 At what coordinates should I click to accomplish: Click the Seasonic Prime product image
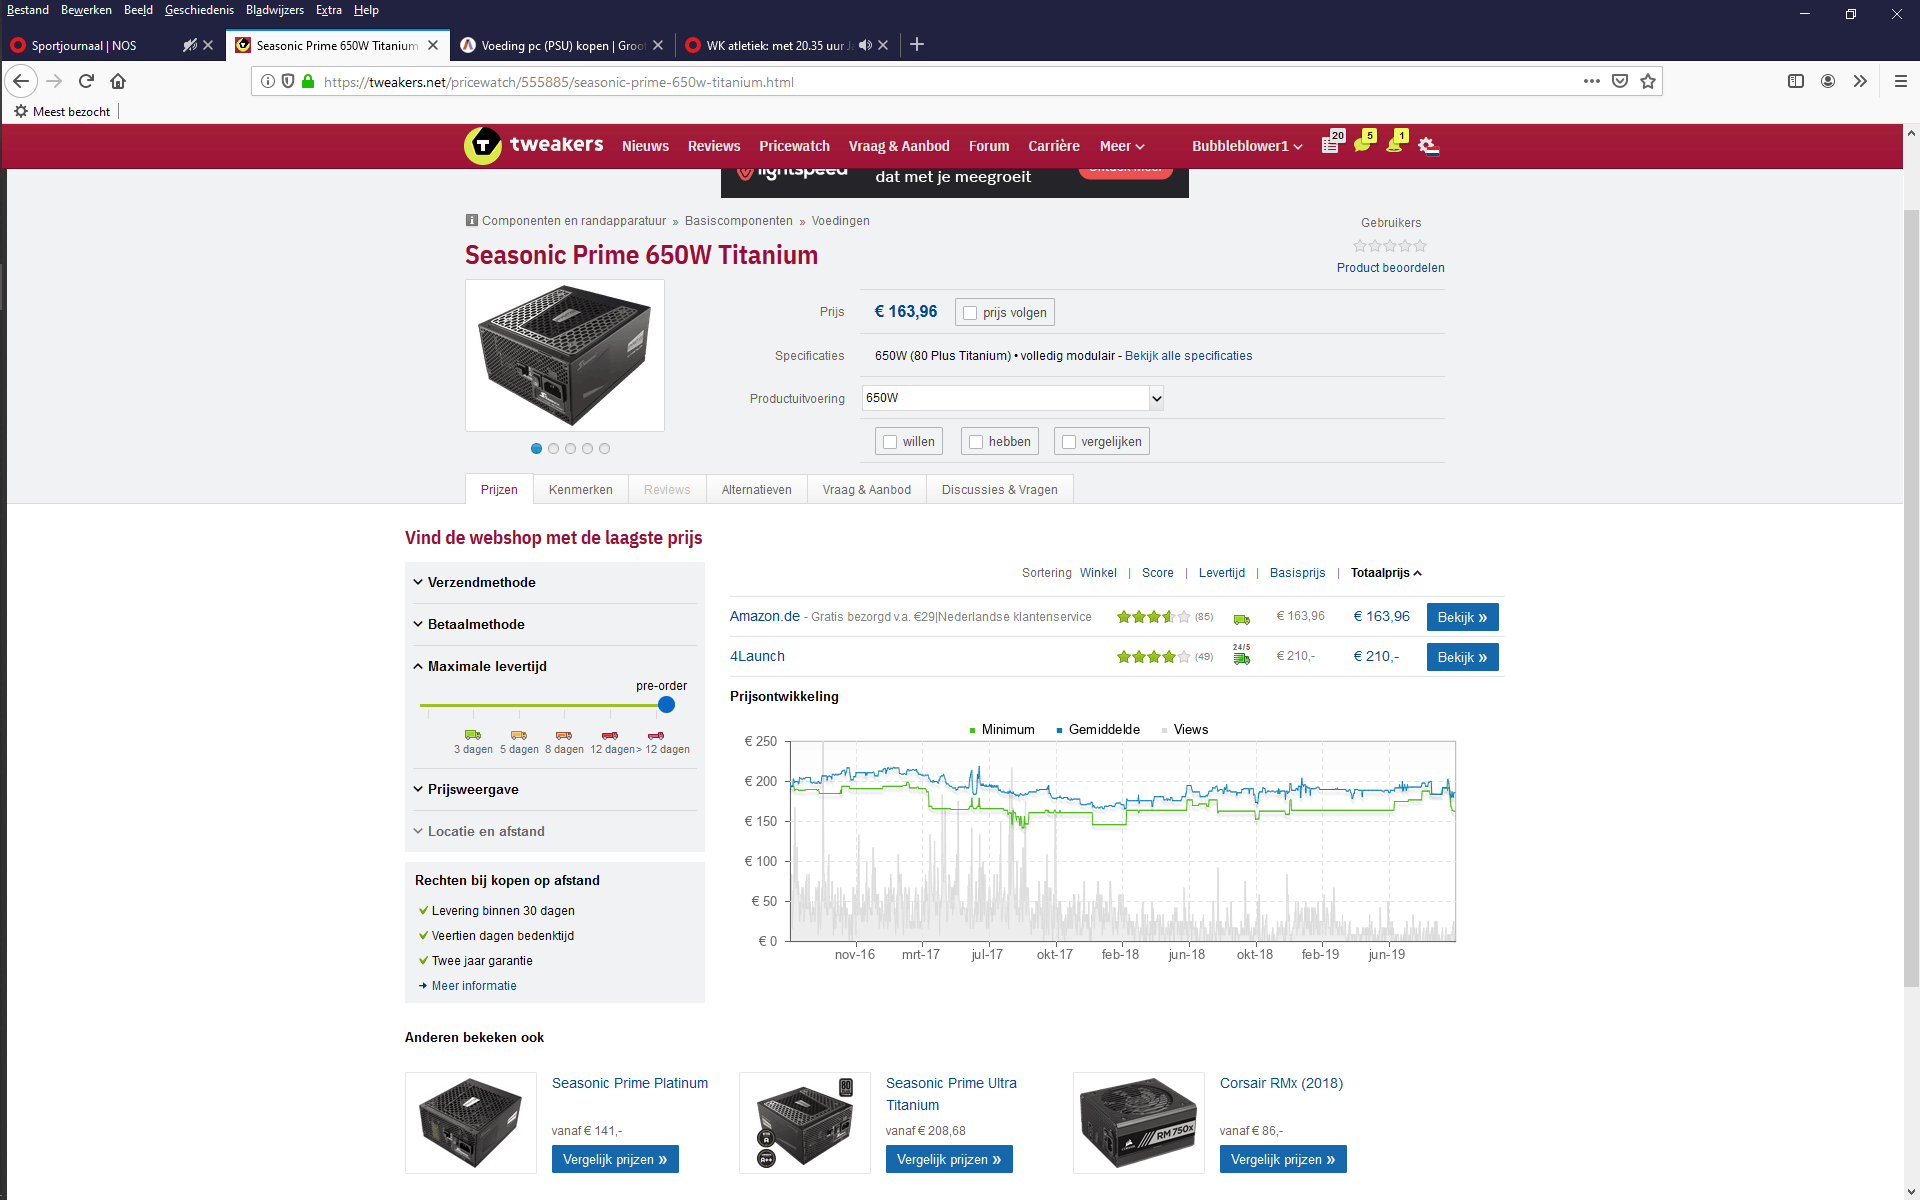pos(565,356)
